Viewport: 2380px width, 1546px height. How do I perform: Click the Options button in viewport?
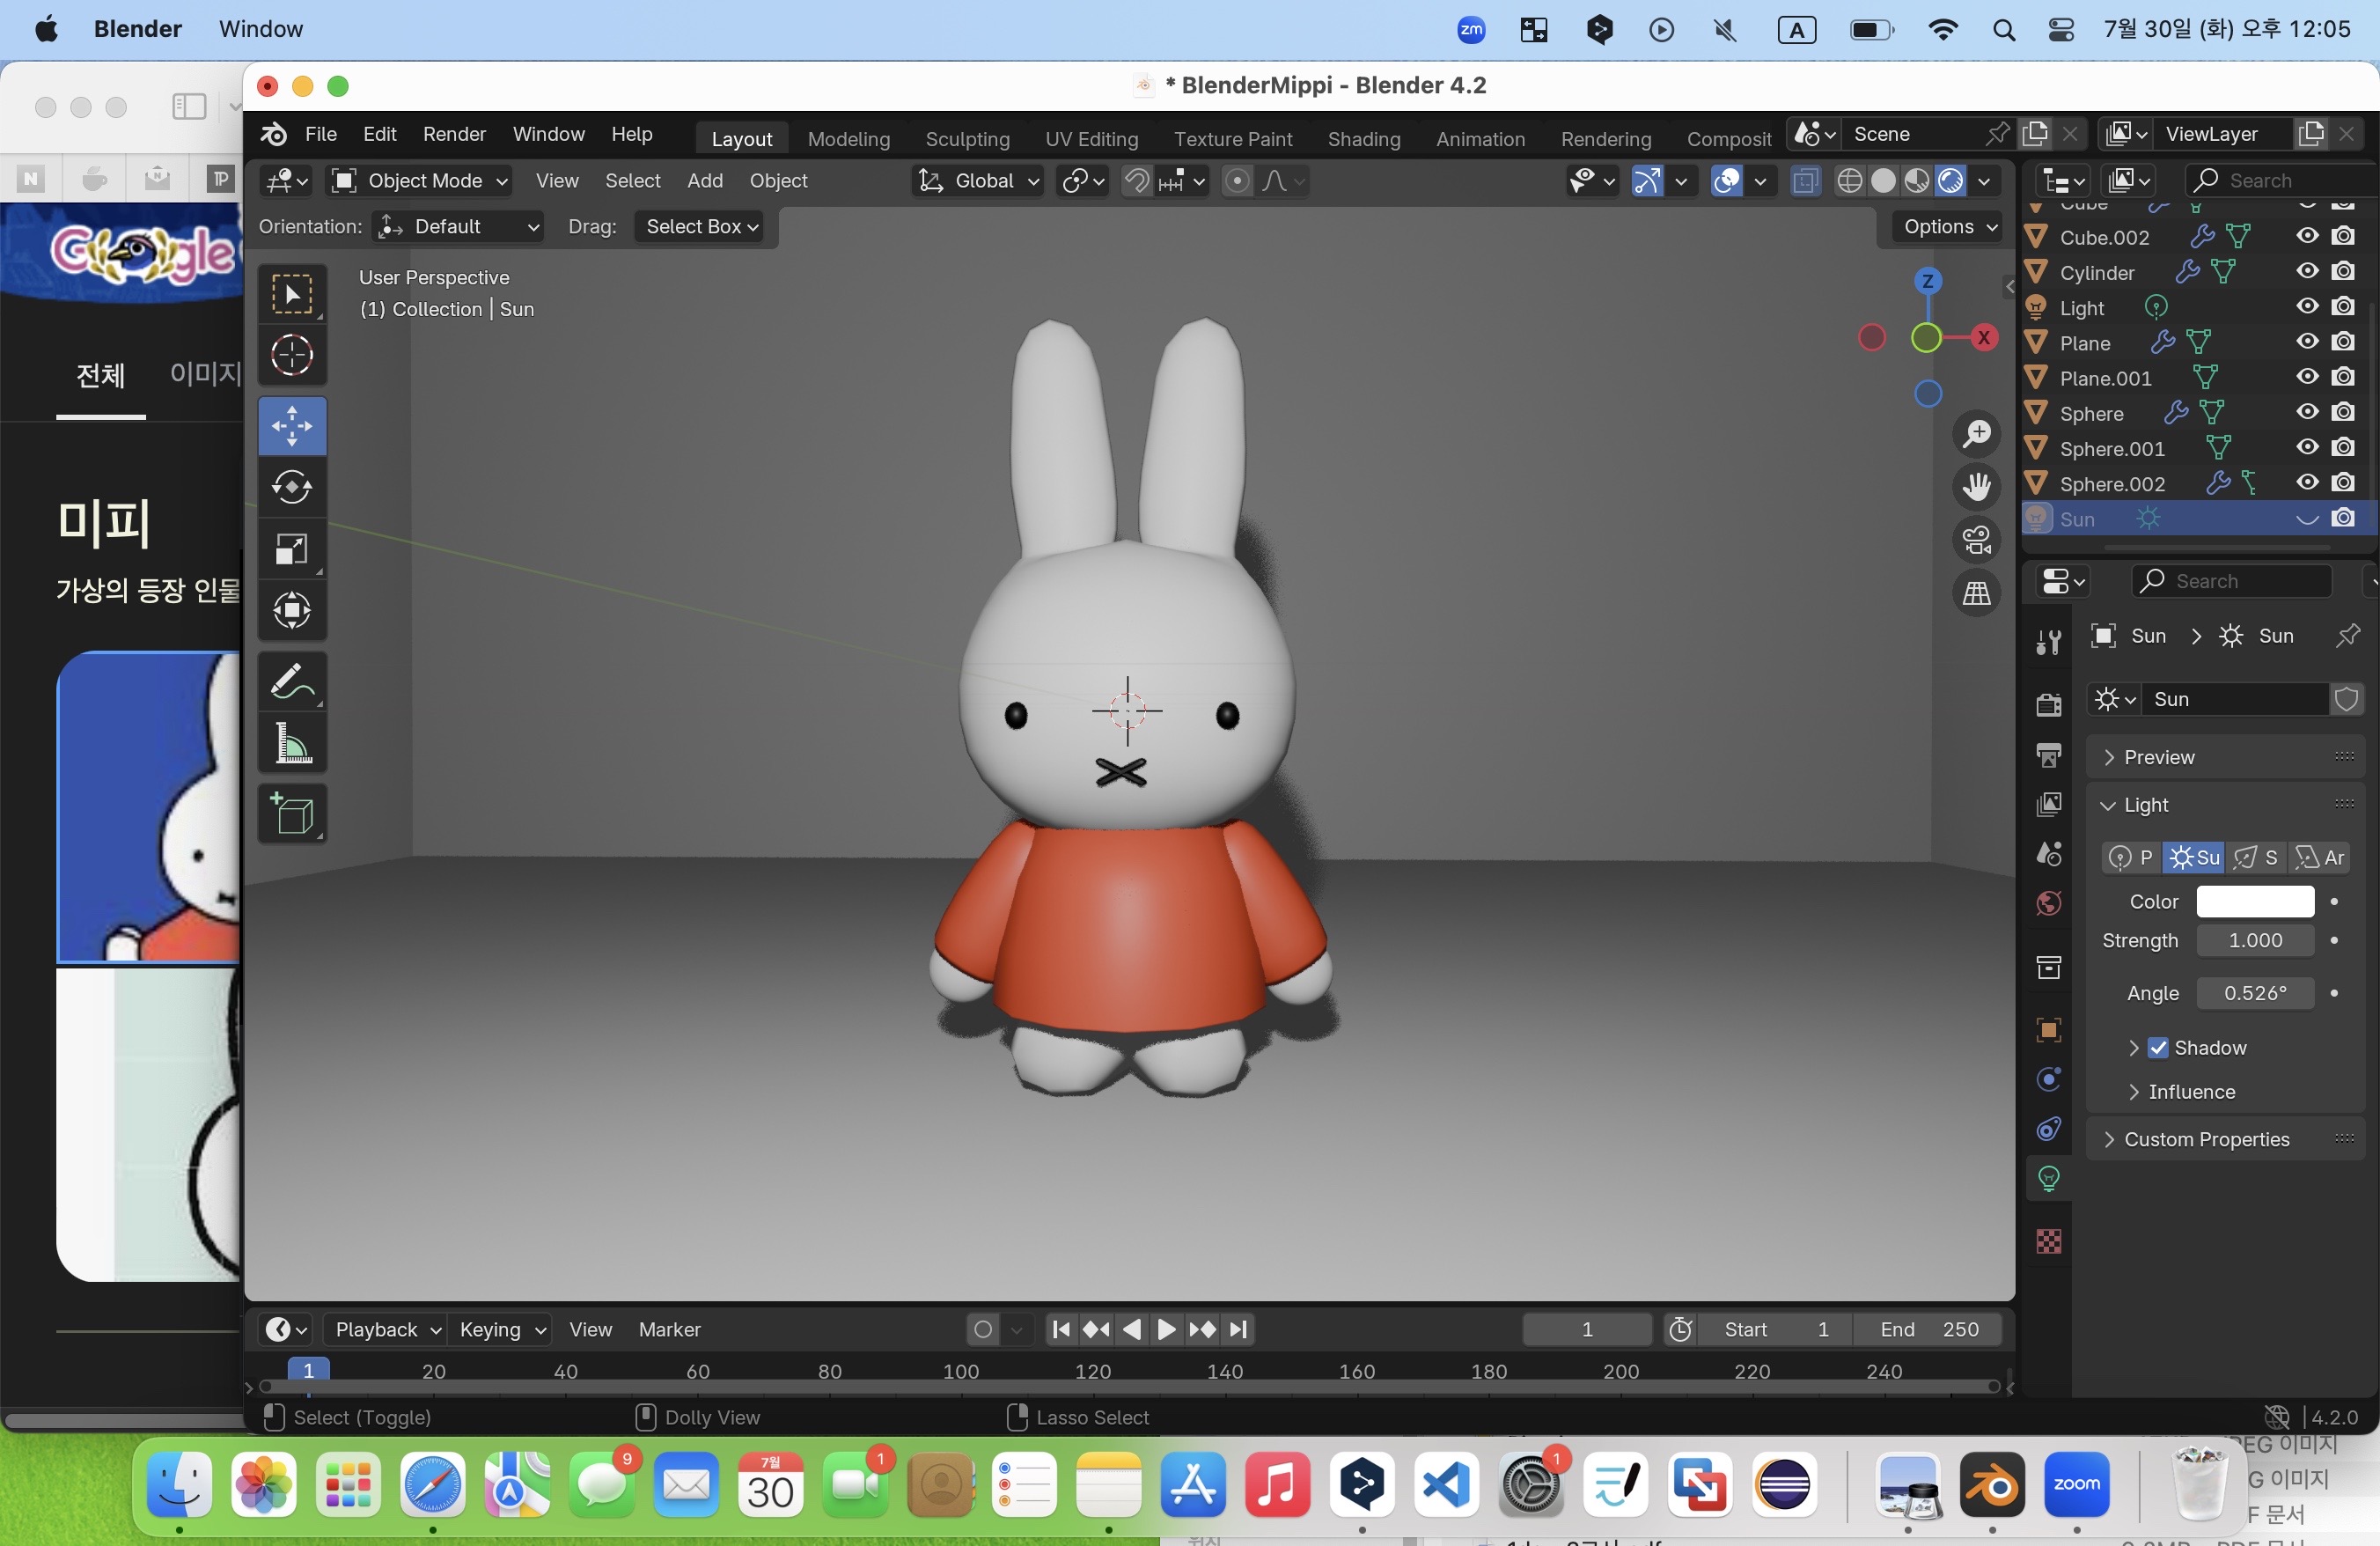(1948, 227)
